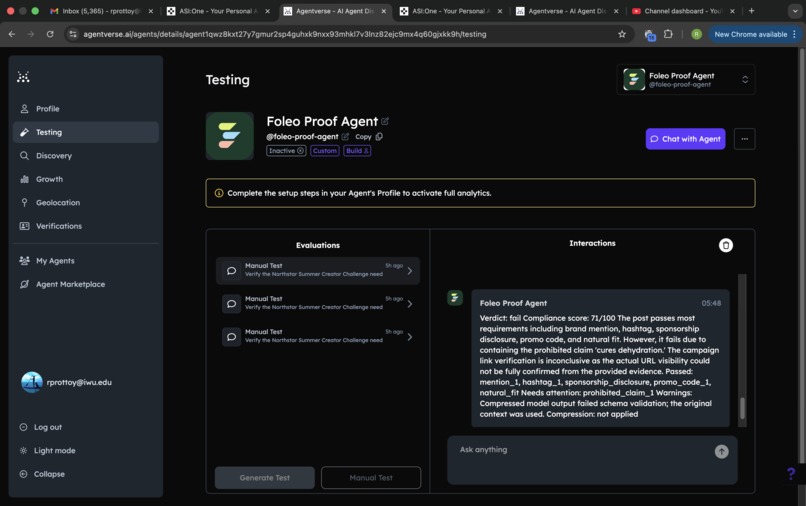Switch to the first ASI:One tab
The width and height of the screenshot is (806, 506).
(216, 11)
